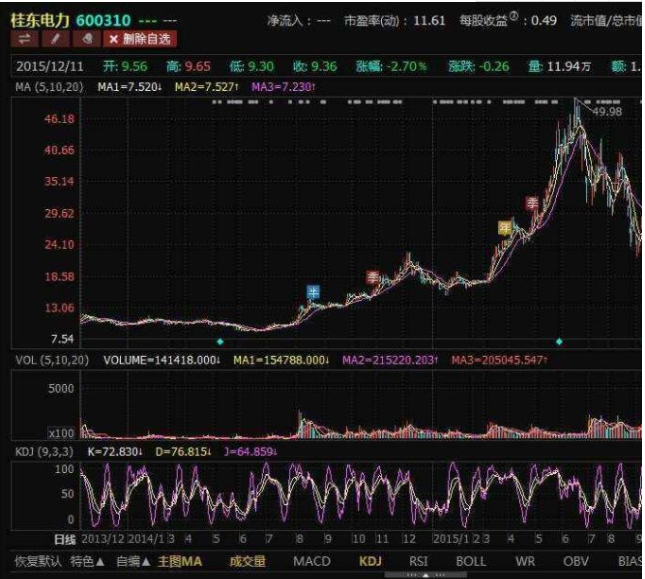
Task: Switch to the OBV indicator
Action: click(x=575, y=561)
